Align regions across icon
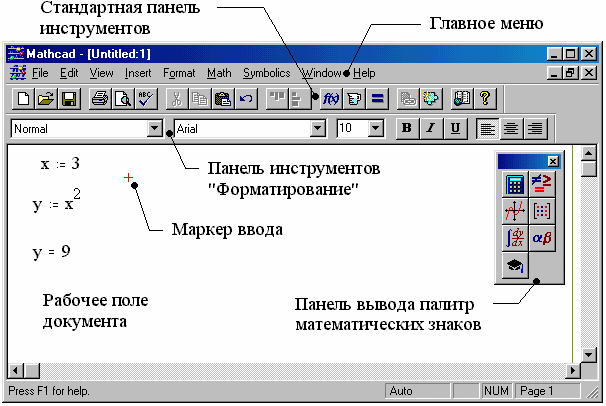The image size is (606, 406). pos(277,99)
